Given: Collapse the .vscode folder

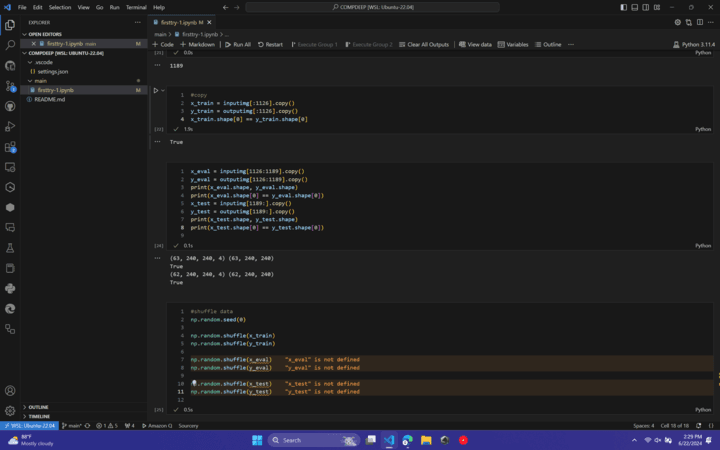Looking at the screenshot, I should 44,62.
